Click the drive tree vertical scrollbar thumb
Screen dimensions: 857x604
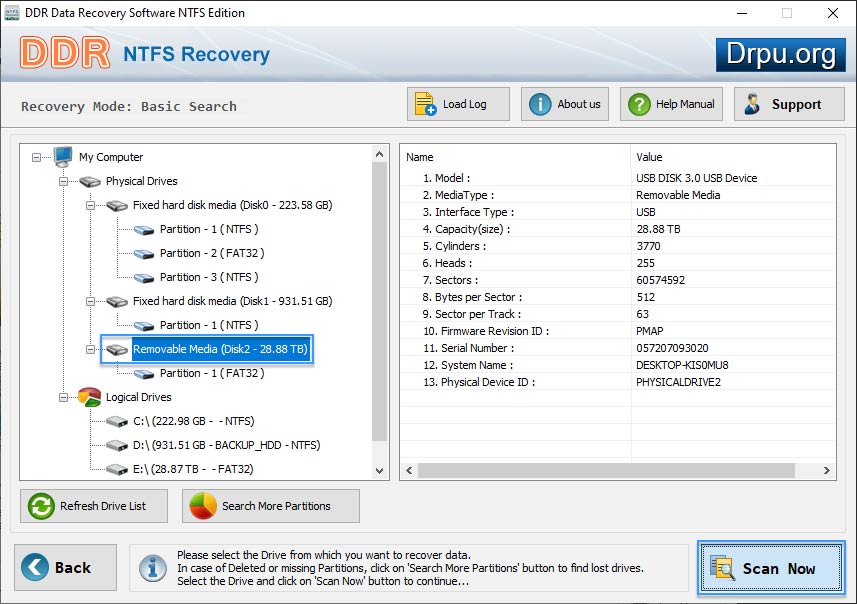[x=380, y=302]
